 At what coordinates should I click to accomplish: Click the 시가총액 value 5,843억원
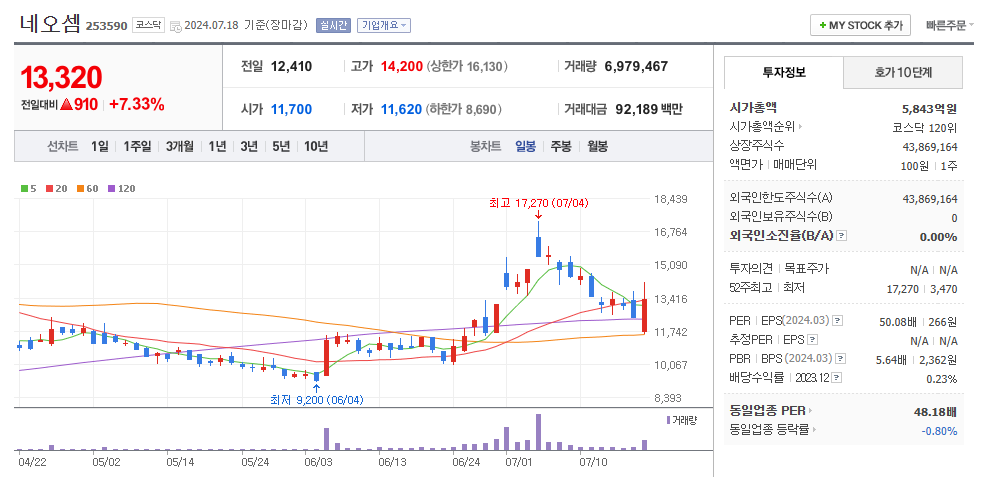coord(930,108)
